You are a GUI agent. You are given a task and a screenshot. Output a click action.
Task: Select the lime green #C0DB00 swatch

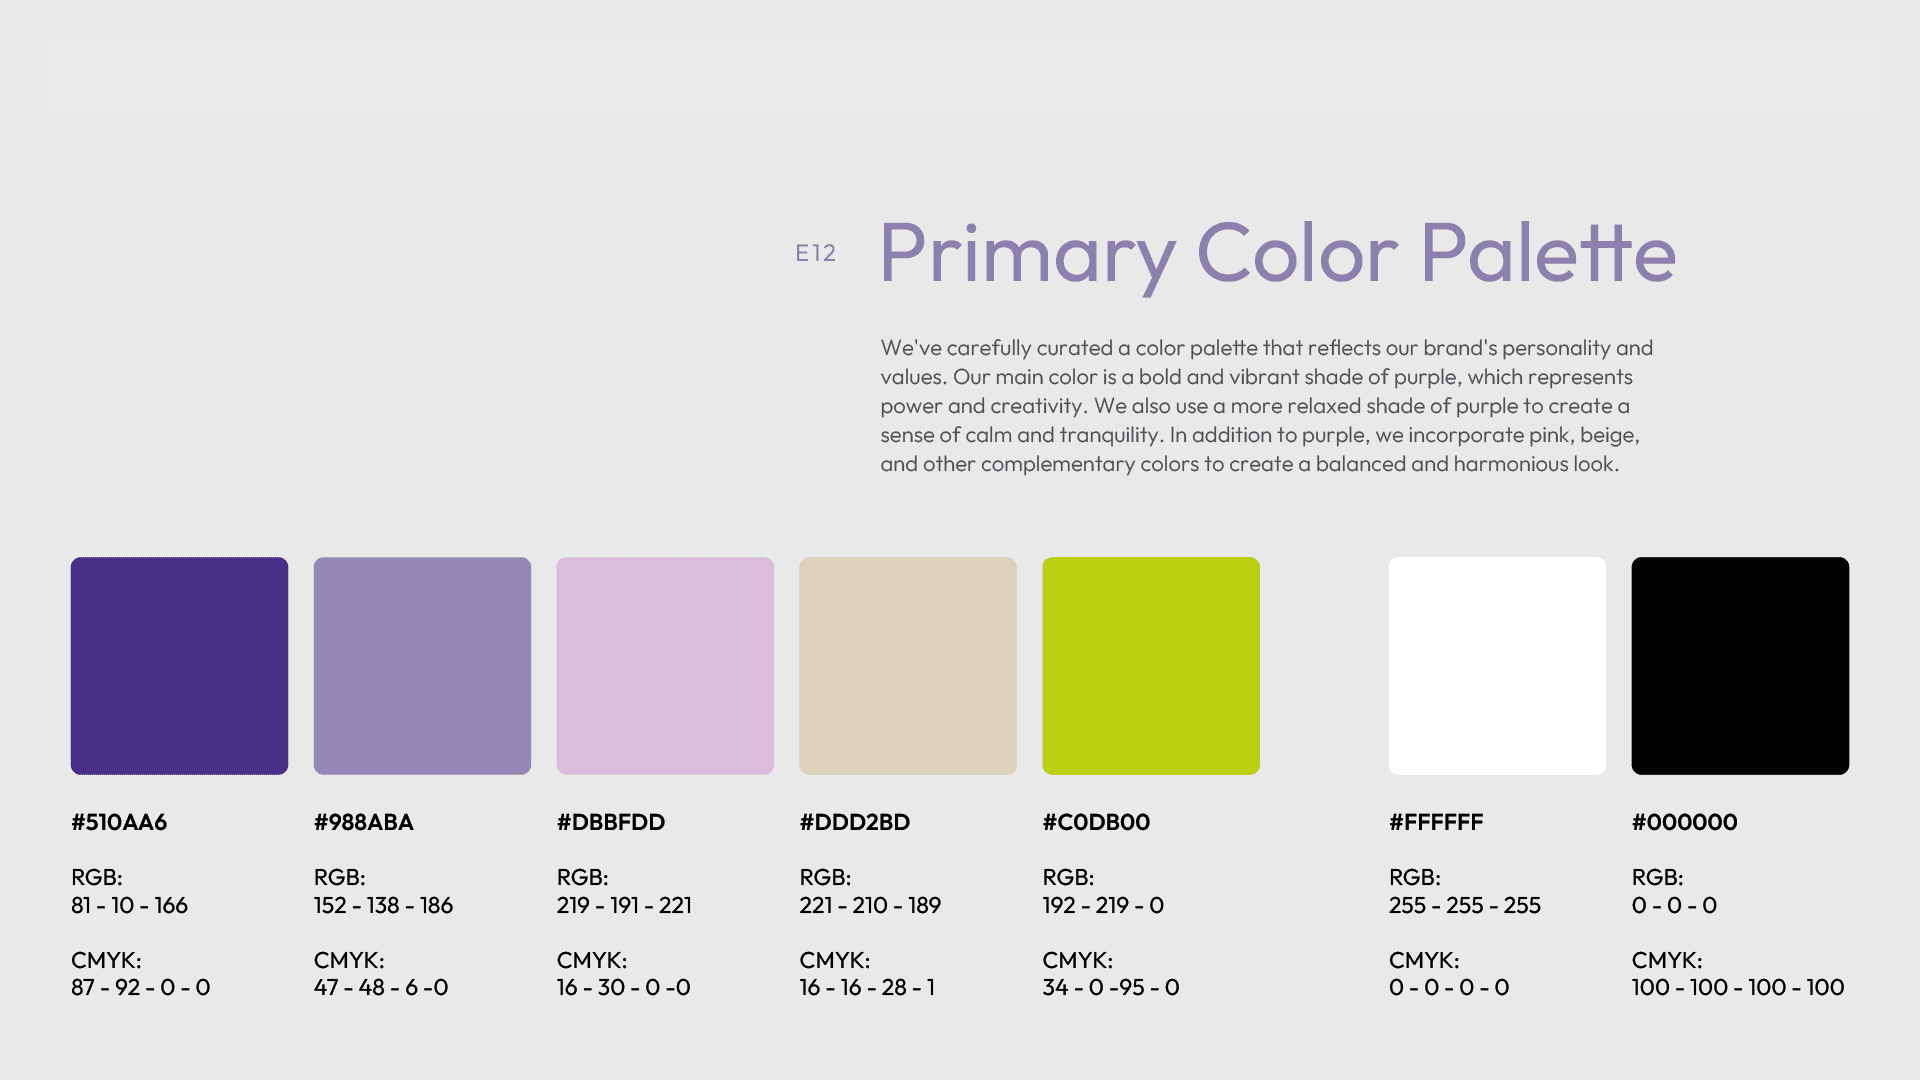point(1151,666)
